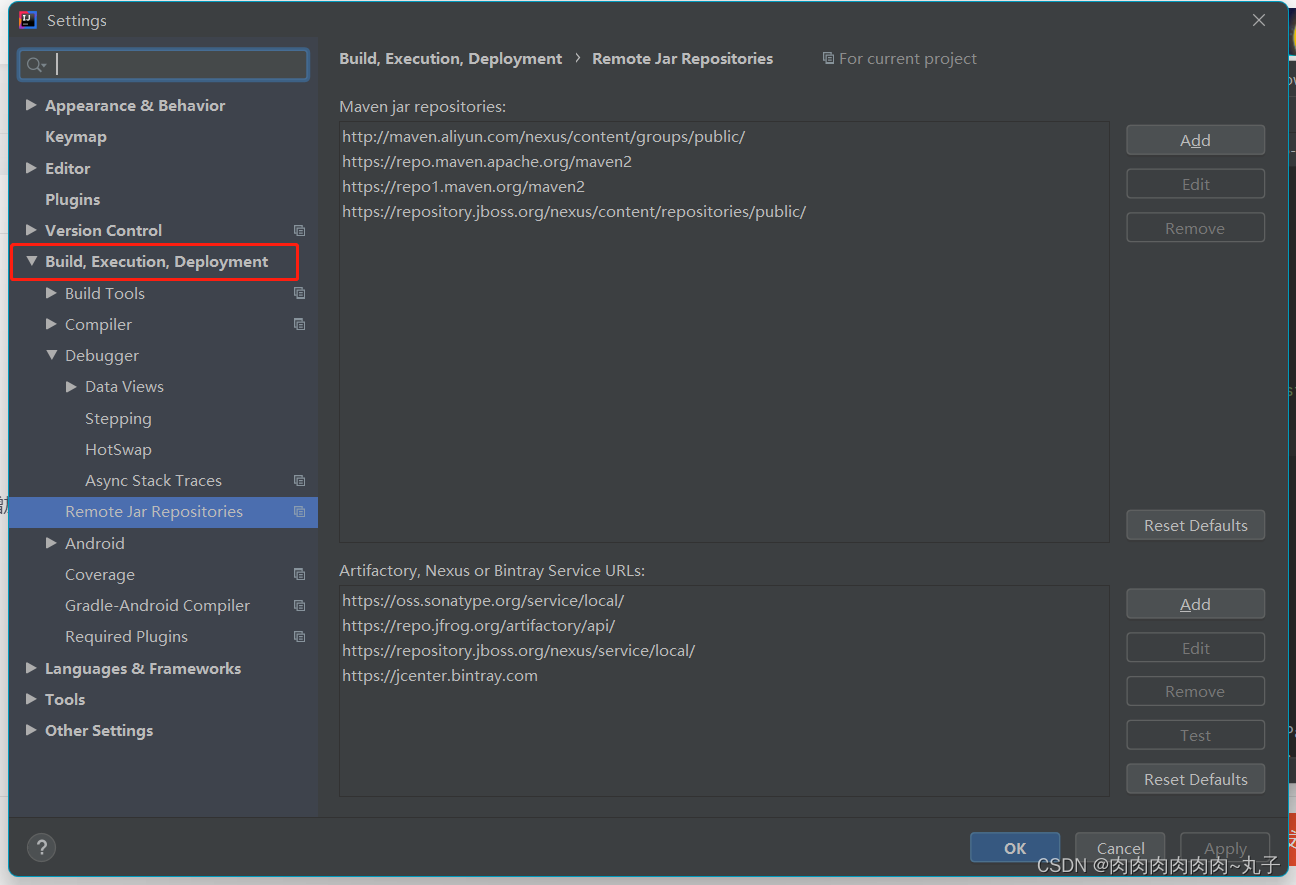Reset Defaults for Maven jar repositories
This screenshot has height=885, width=1296.
[x=1195, y=525]
